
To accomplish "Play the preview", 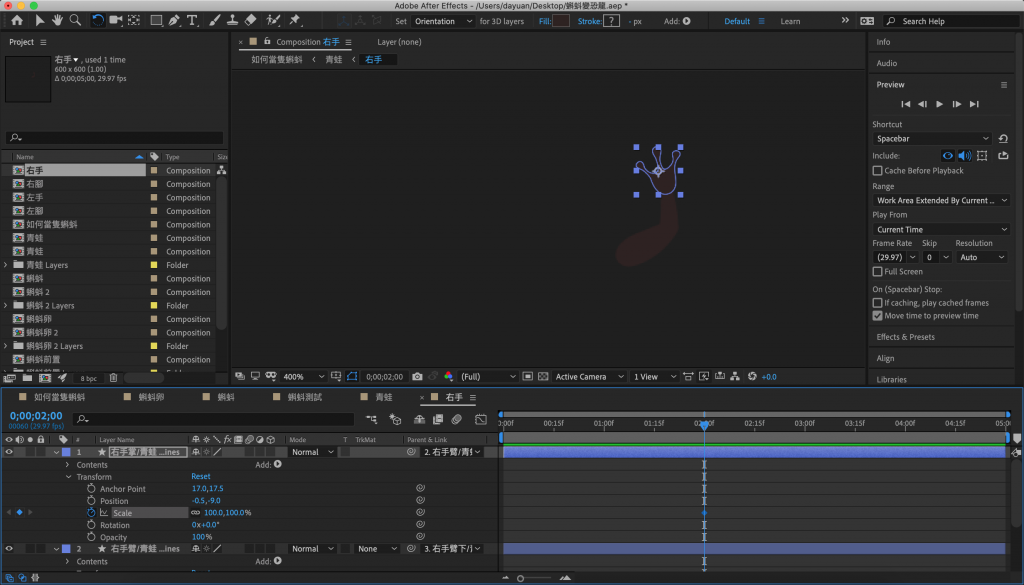I will coord(939,104).
